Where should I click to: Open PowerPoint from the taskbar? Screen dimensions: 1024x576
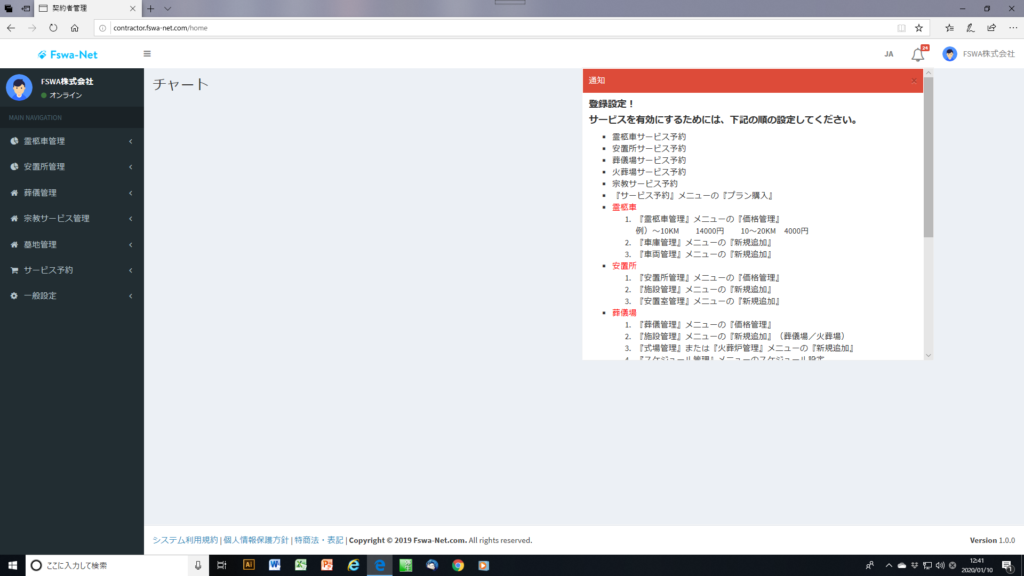tap(327, 565)
